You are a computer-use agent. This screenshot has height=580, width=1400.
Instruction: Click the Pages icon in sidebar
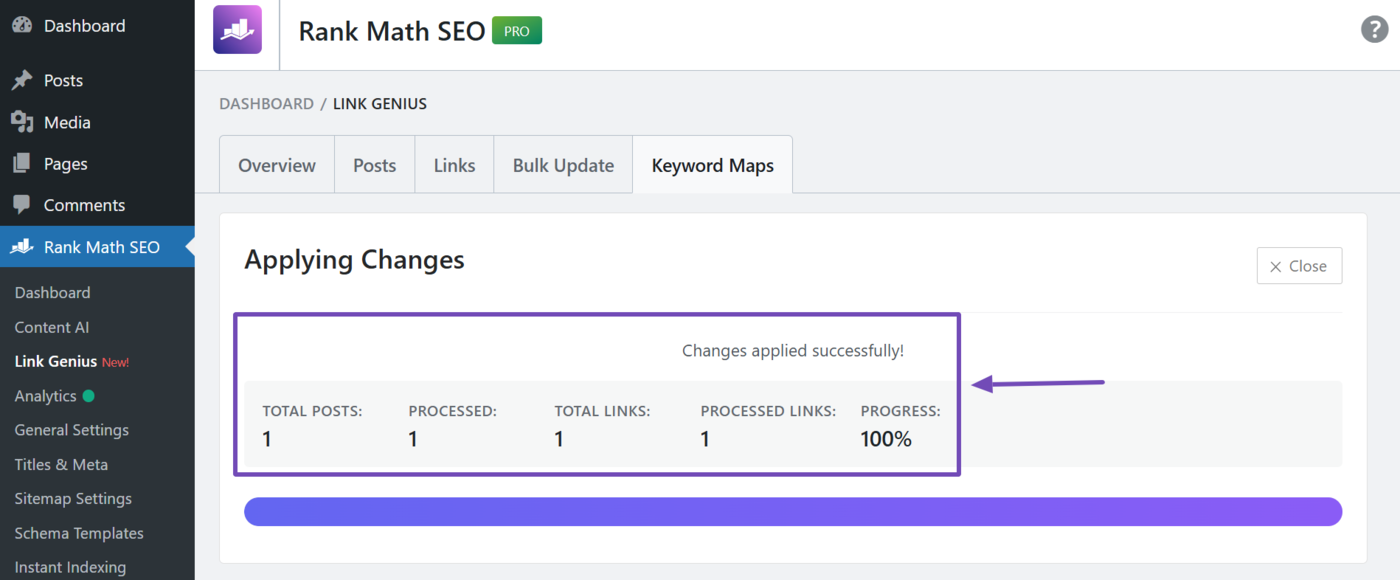click(22, 164)
